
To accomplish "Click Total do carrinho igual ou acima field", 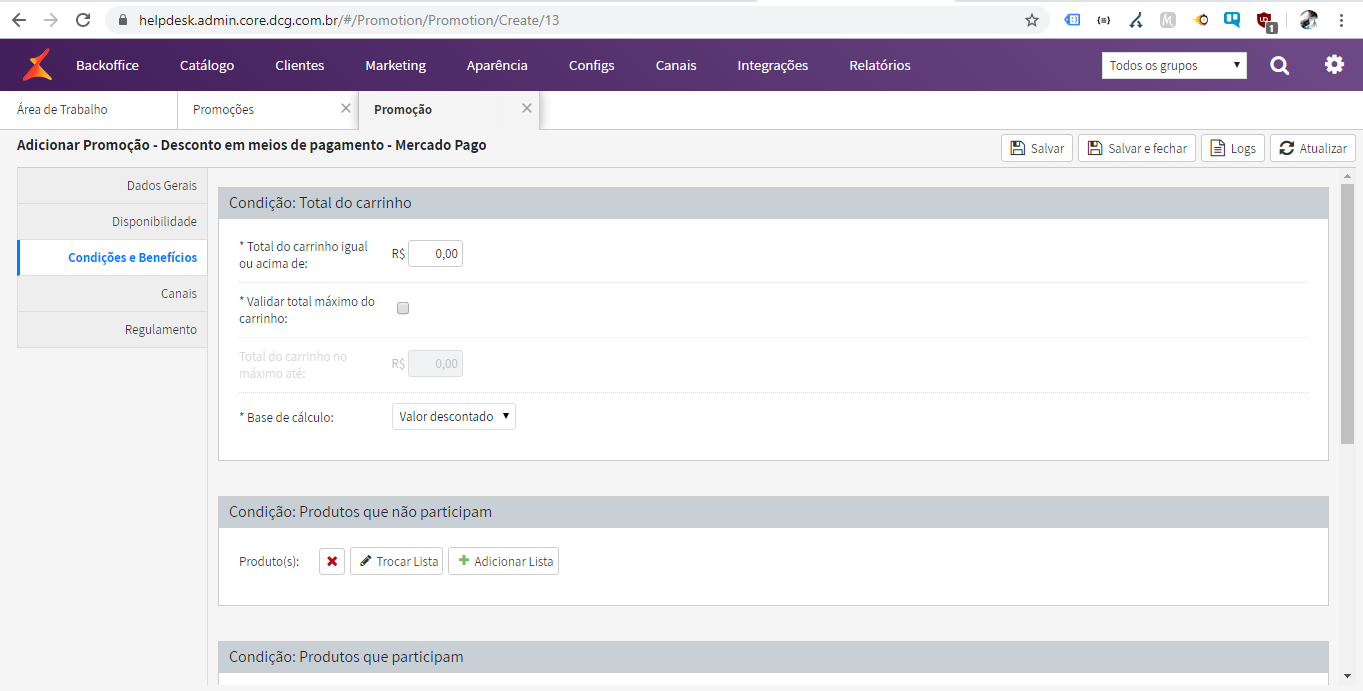I will [435, 254].
